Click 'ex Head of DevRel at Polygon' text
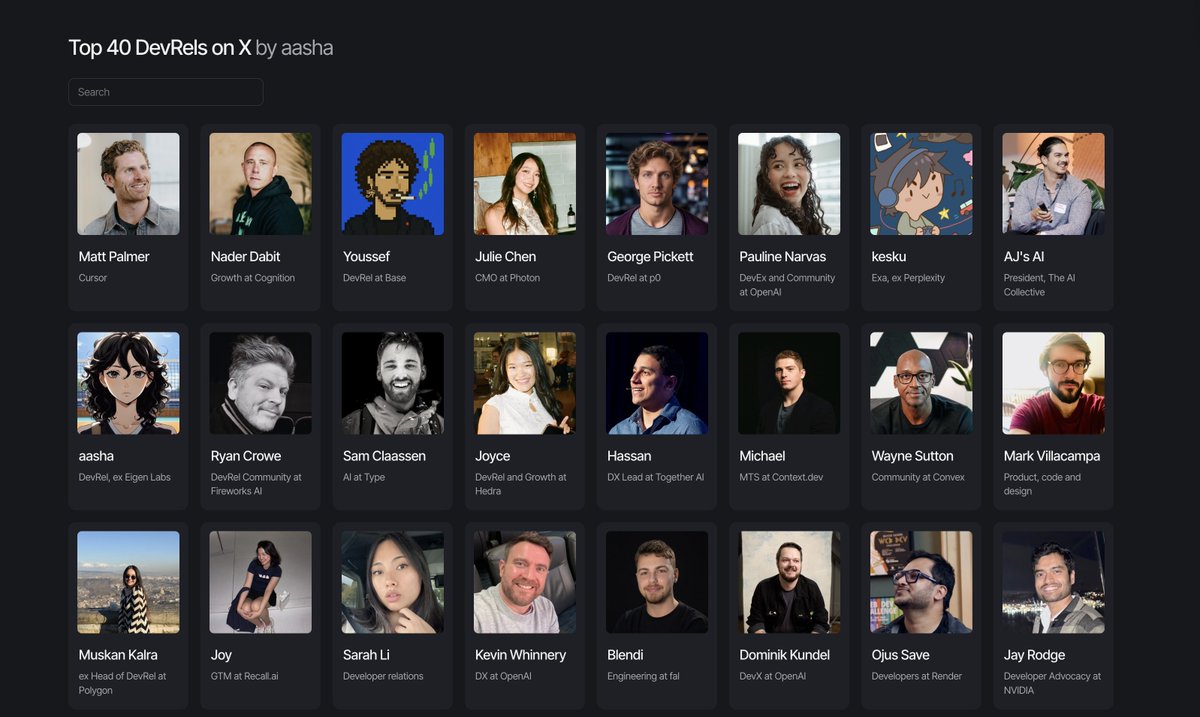1200x717 pixels. (x=123, y=683)
